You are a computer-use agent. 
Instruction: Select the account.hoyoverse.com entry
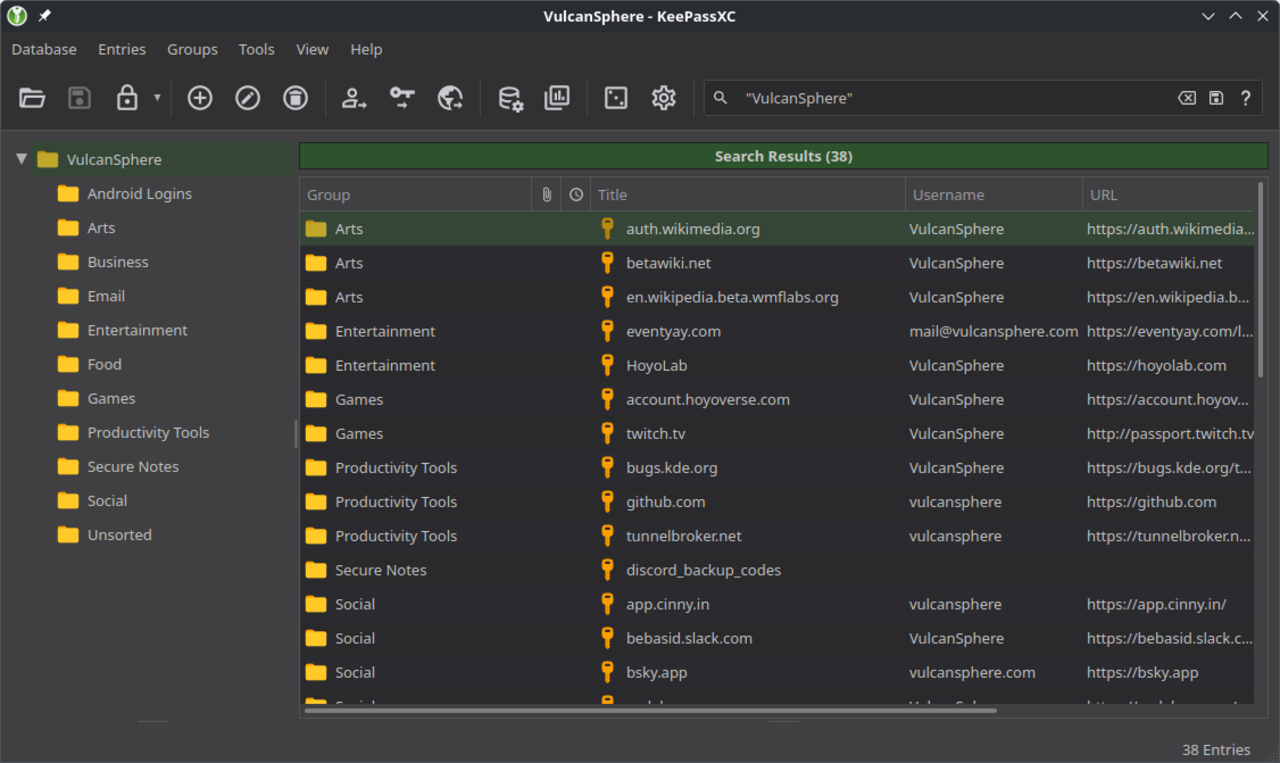pos(777,399)
